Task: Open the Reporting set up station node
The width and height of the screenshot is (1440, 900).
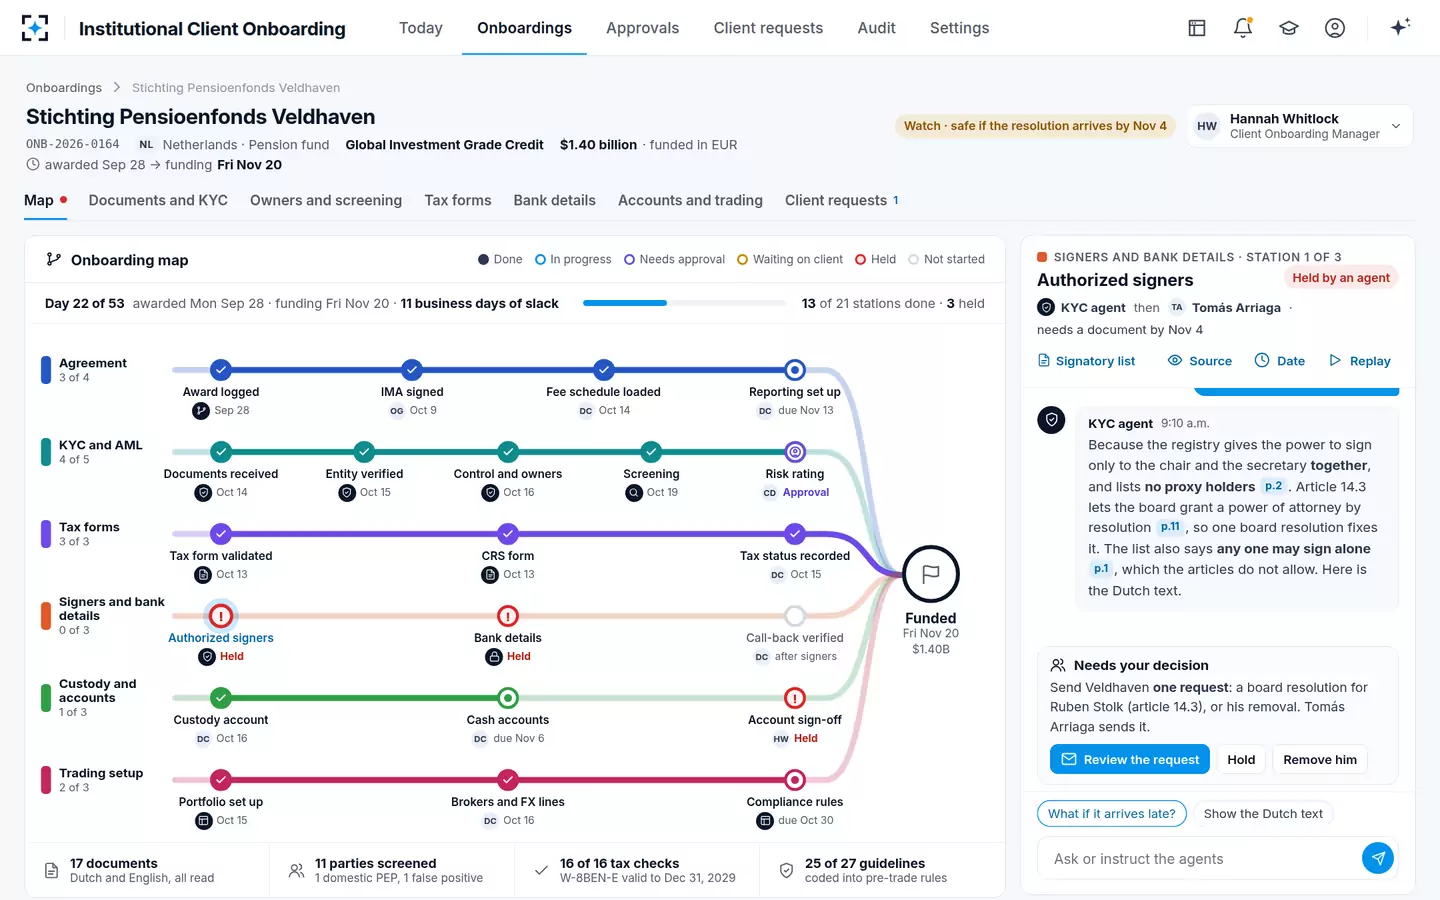Action: (795, 370)
